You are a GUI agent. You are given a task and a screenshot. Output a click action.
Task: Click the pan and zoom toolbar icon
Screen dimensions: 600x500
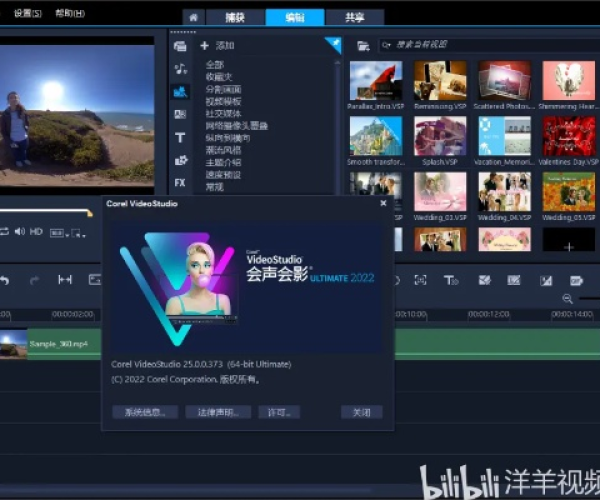pyautogui.click(x=514, y=280)
